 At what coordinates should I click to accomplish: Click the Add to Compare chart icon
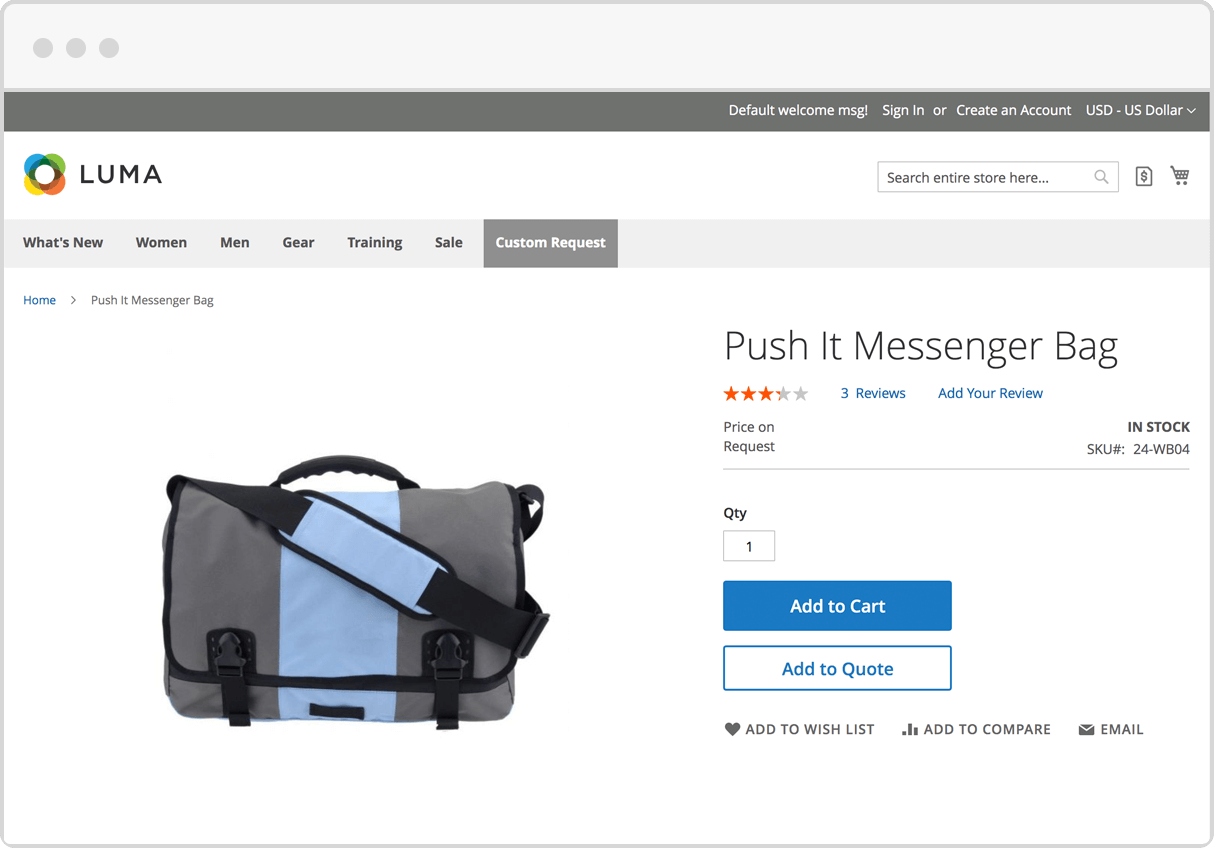910,729
